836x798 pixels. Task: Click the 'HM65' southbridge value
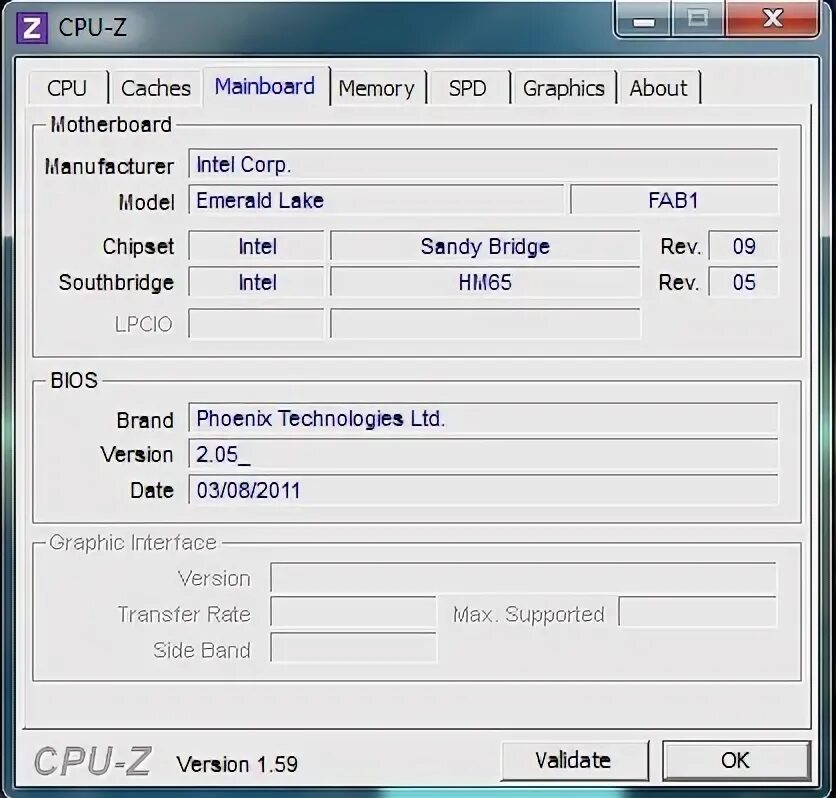tap(485, 282)
